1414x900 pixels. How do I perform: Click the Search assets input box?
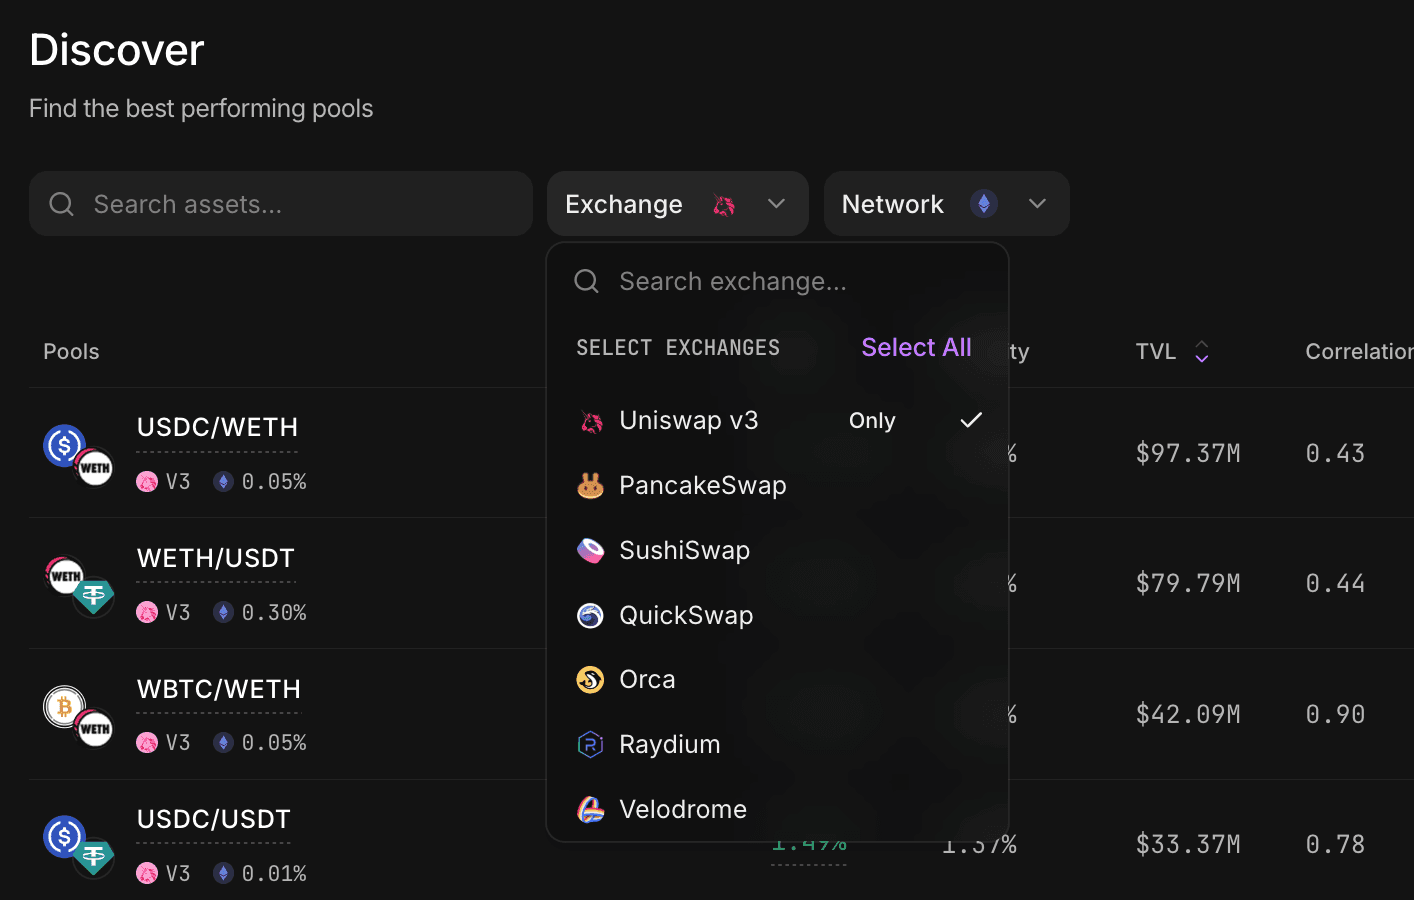281,204
